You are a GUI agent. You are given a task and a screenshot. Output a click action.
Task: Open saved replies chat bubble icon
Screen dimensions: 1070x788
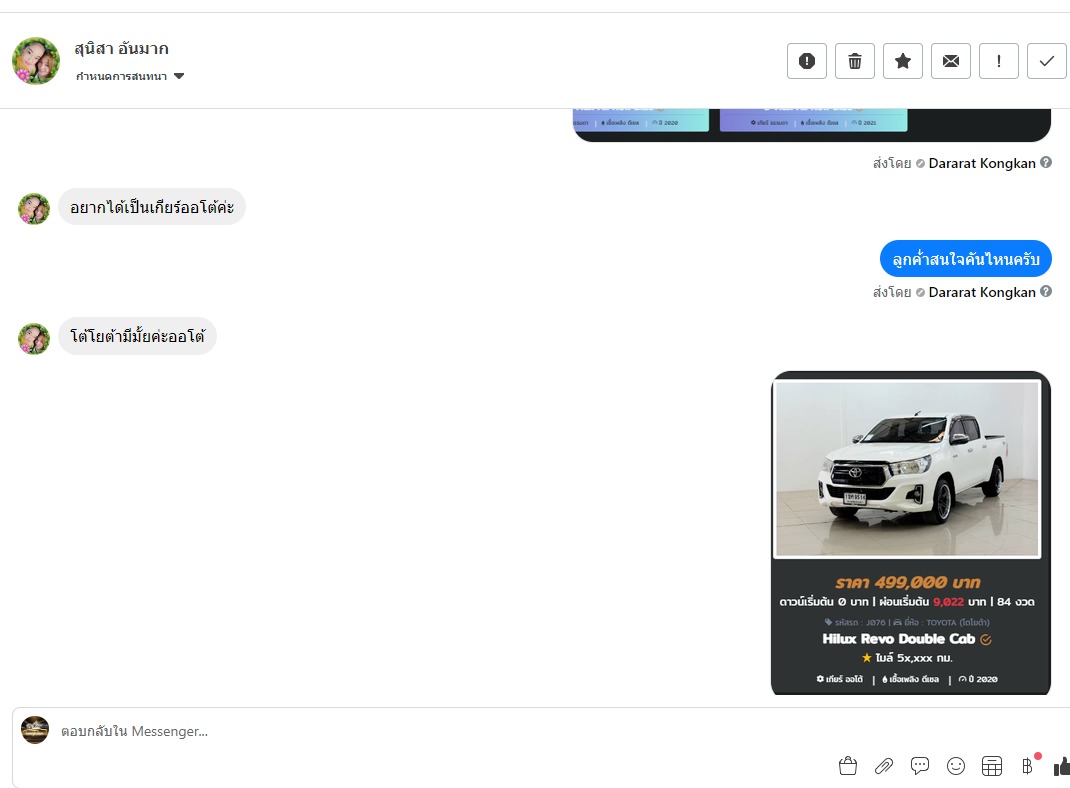[x=920, y=766]
